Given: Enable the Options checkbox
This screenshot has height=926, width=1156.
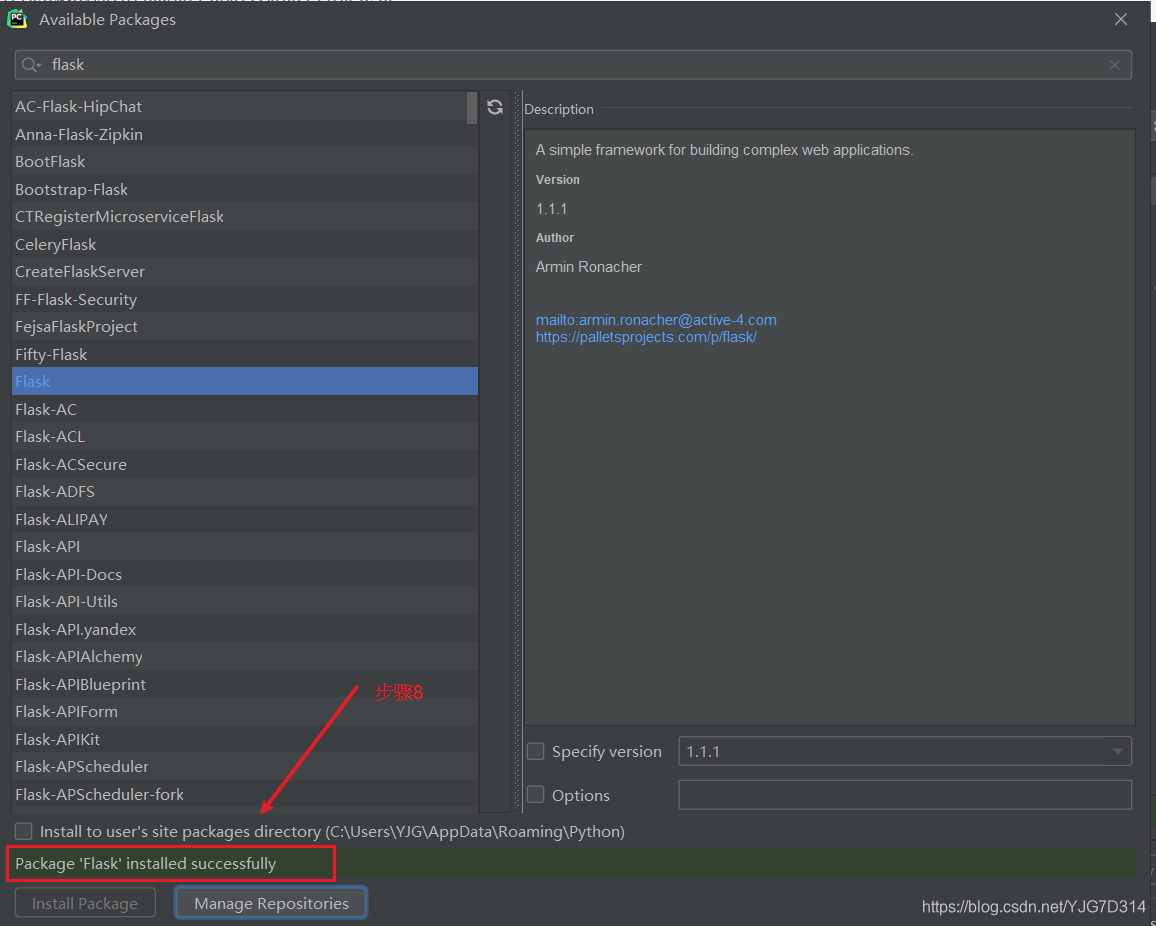Looking at the screenshot, I should (x=536, y=795).
